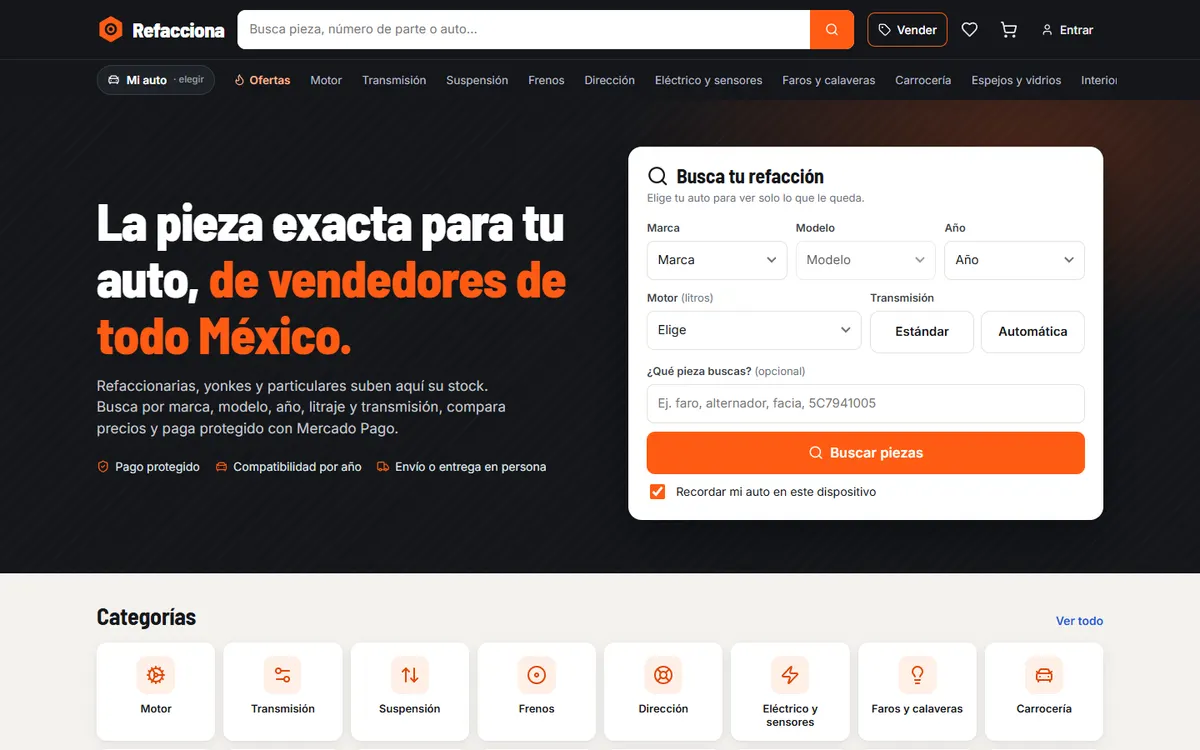Open the Modelo dropdown
Image resolution: width=1200 pixels, height=750 pixels.
point(866,260)
